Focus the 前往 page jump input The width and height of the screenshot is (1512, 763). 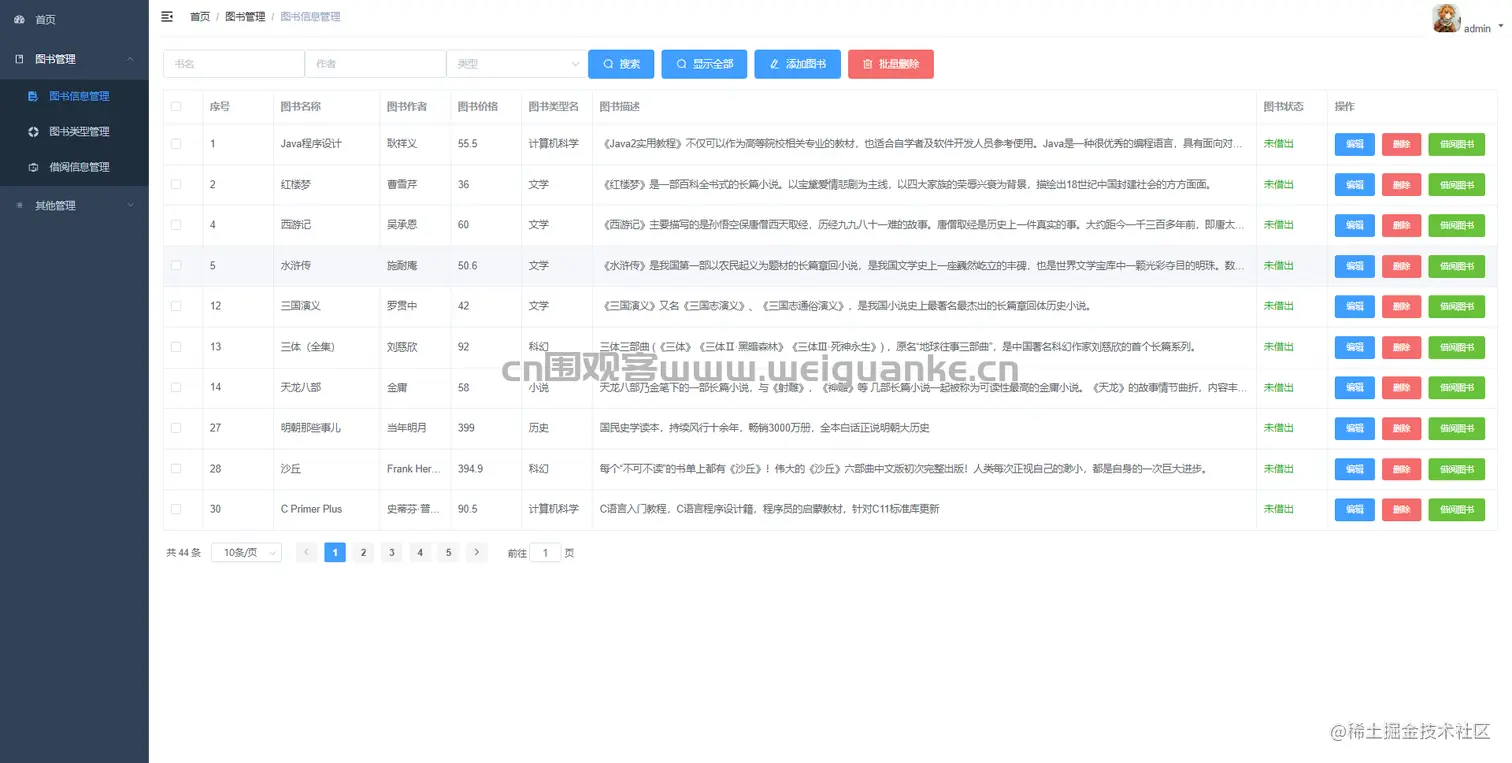coord(545,552)
